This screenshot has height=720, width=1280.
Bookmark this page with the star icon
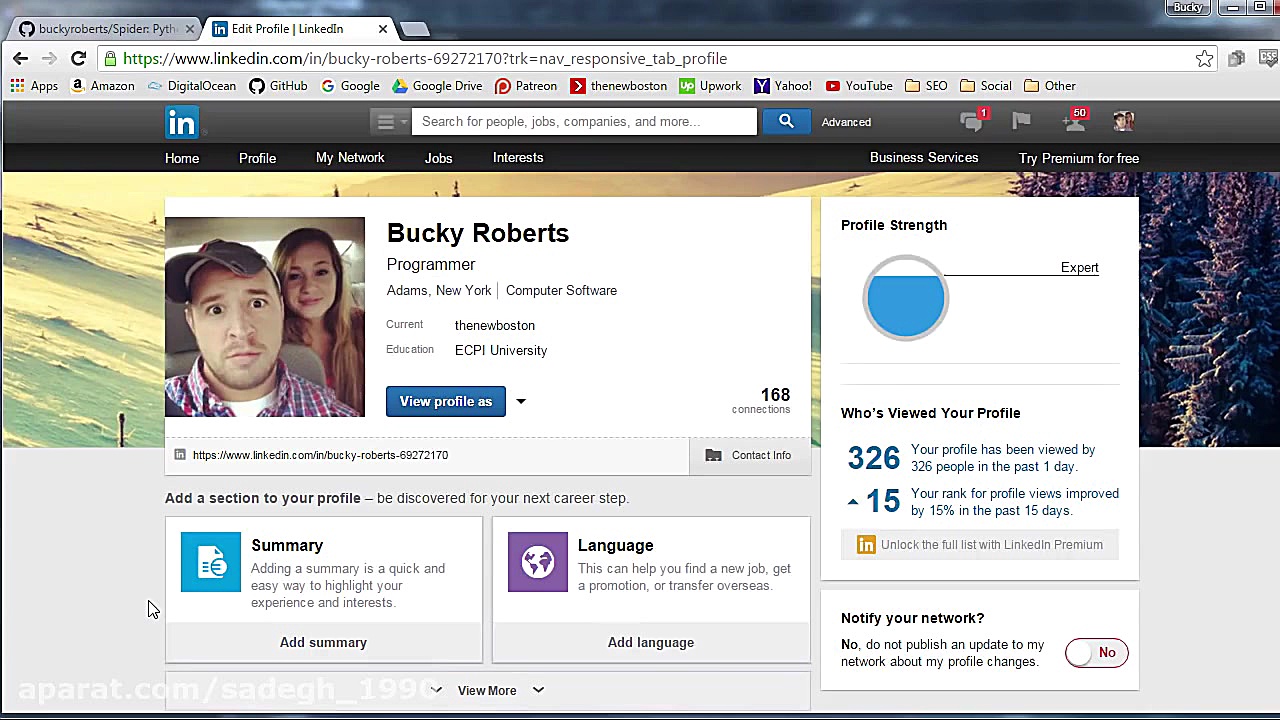pyautogui.click(x=1205, y=58)
